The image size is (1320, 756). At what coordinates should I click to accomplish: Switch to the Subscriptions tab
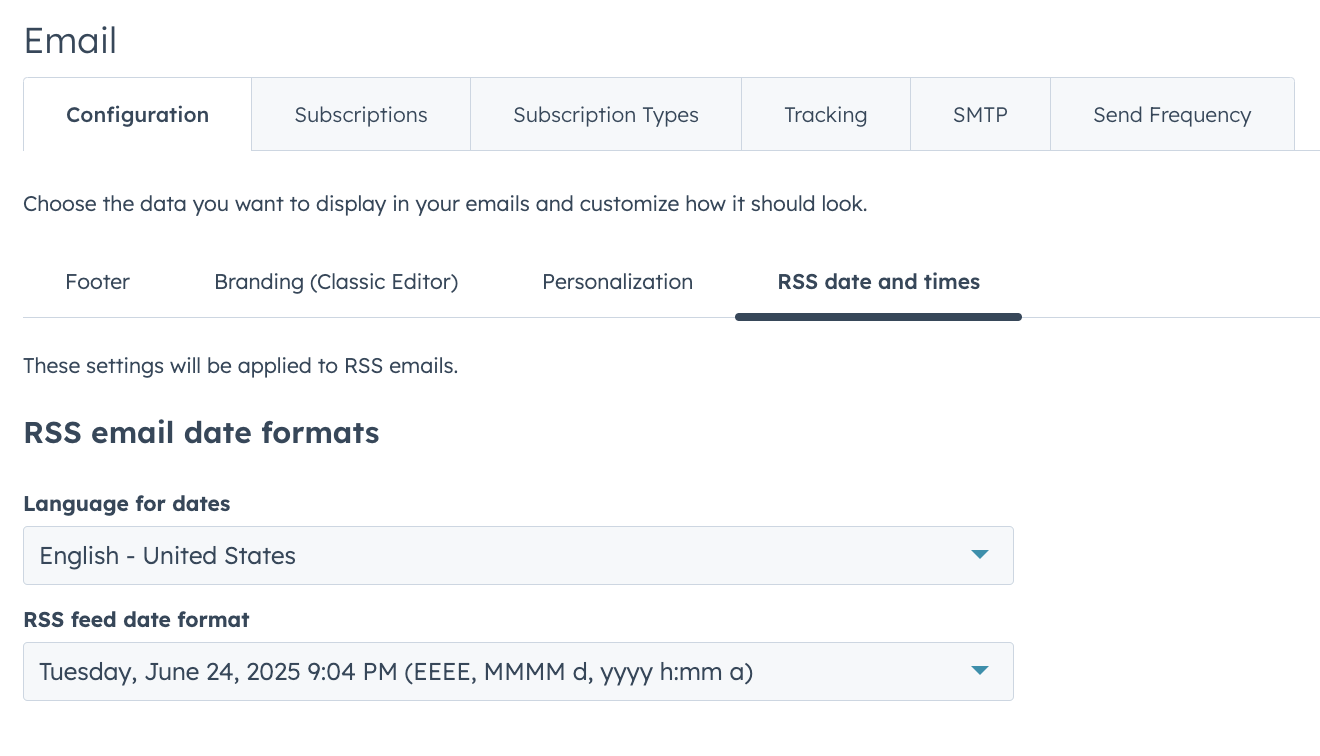click(x=360, y=114)
